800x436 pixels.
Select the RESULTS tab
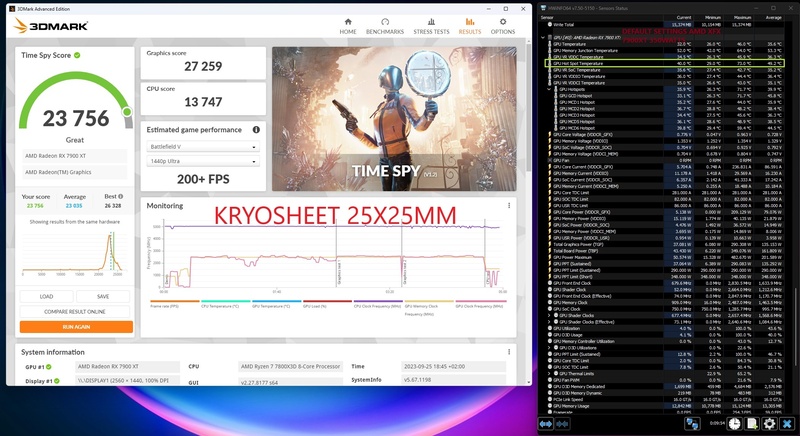(x=469, y=26)
